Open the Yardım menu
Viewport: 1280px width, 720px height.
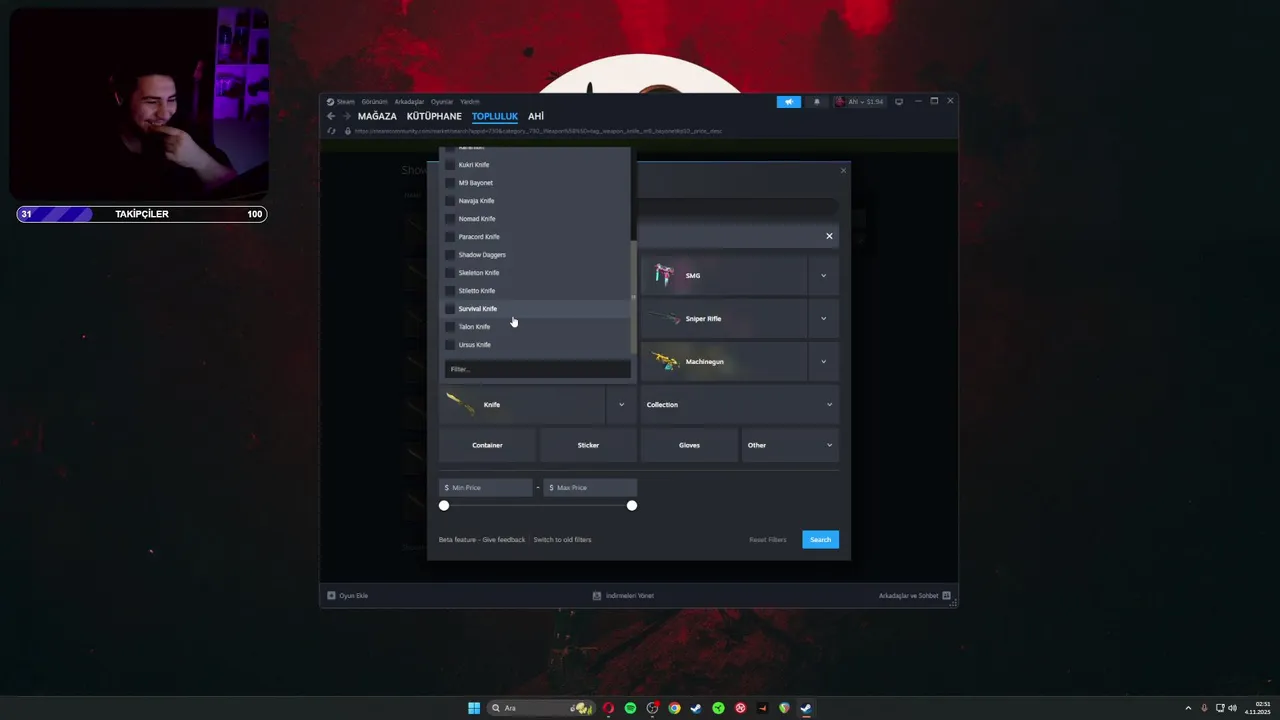click(470, 102)
